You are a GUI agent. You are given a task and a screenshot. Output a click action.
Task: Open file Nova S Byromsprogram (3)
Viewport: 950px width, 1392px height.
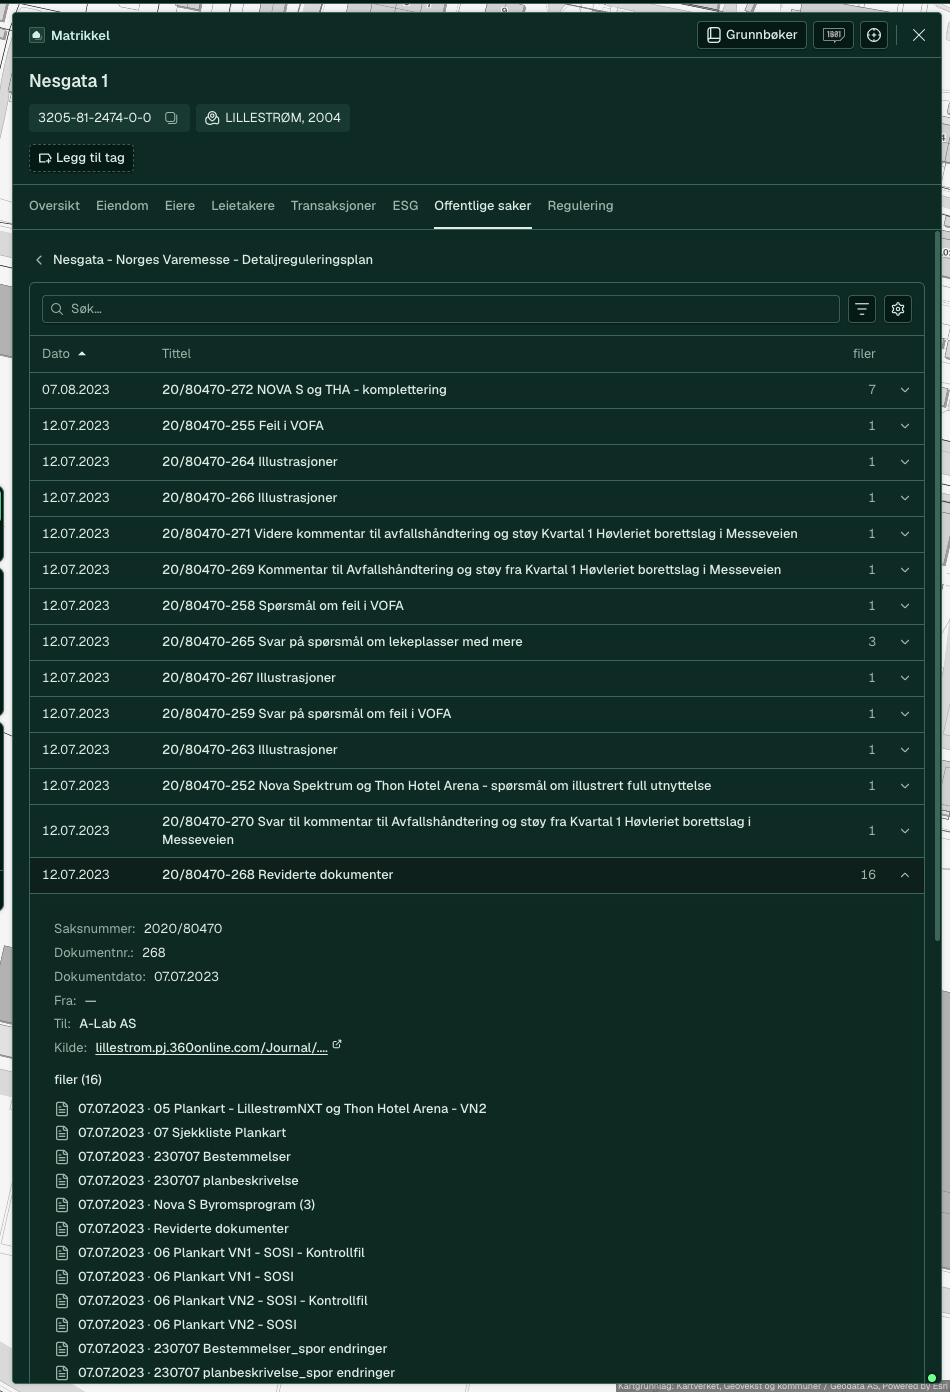coord(234,1205)
